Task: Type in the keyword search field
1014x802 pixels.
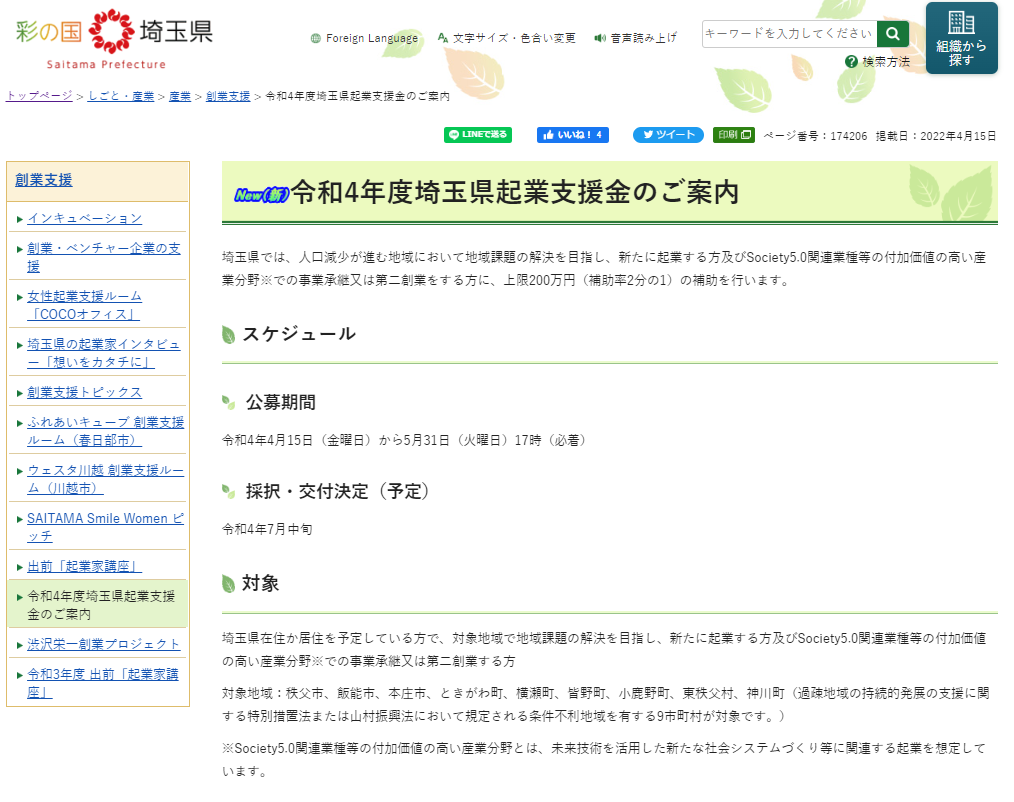Action: (x=789, y=34)
